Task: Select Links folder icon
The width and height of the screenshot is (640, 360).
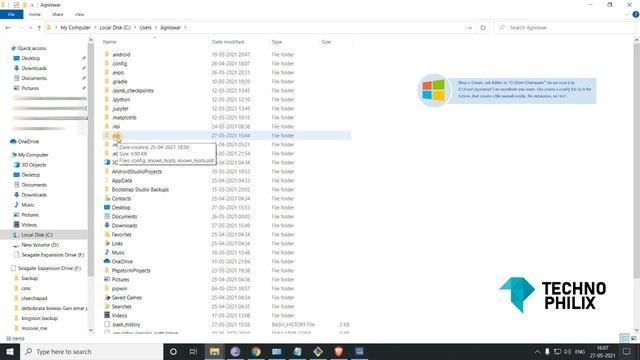Action: click(107, 243)
